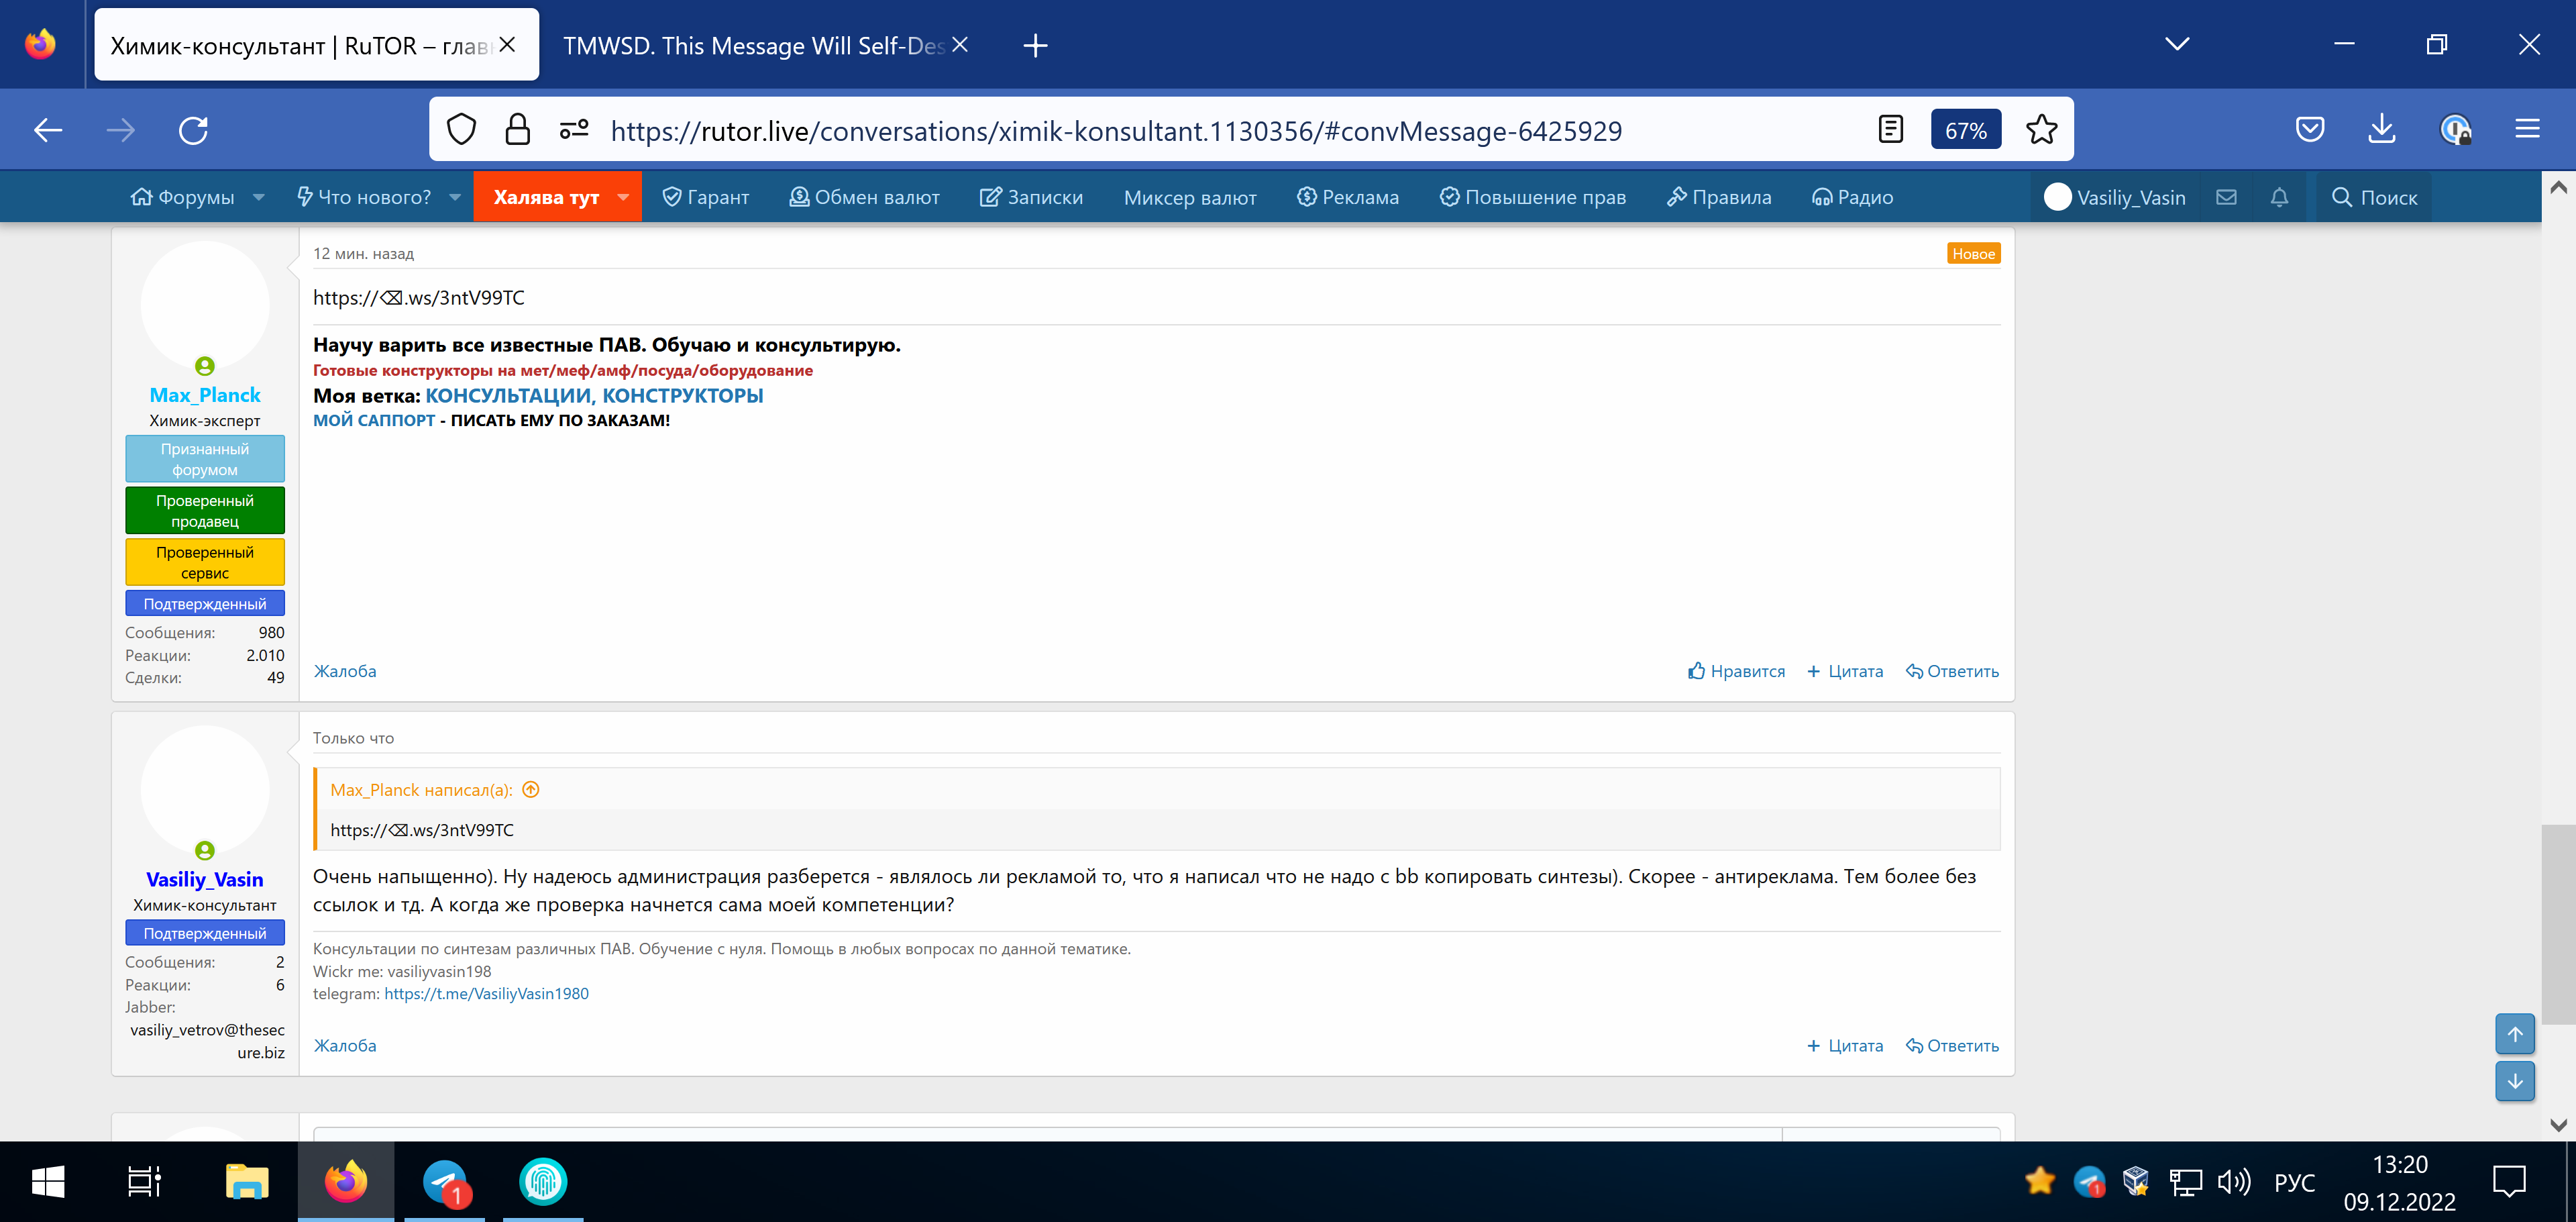2576x1222 pixels.
Task: Open volume control in system tray
Action: coord(2233,1182)
